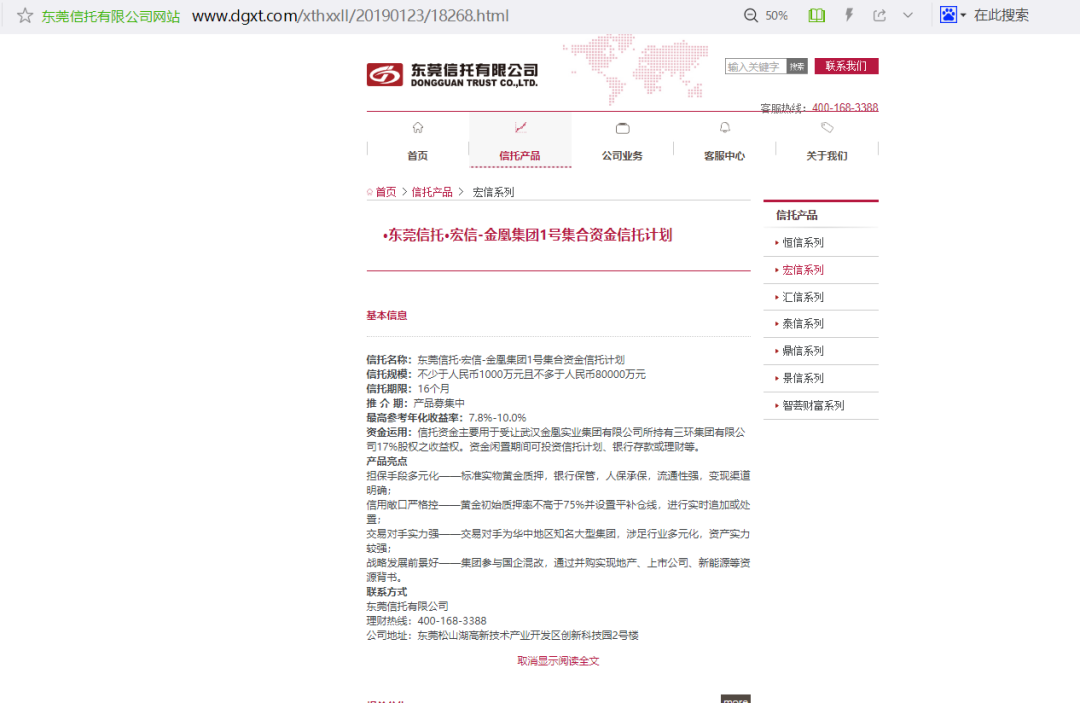This screenshot has width=1080, height=703.
Task: Open search engine selector arrow next to paw
Action: pyautogui.click(x=963, y=15)
